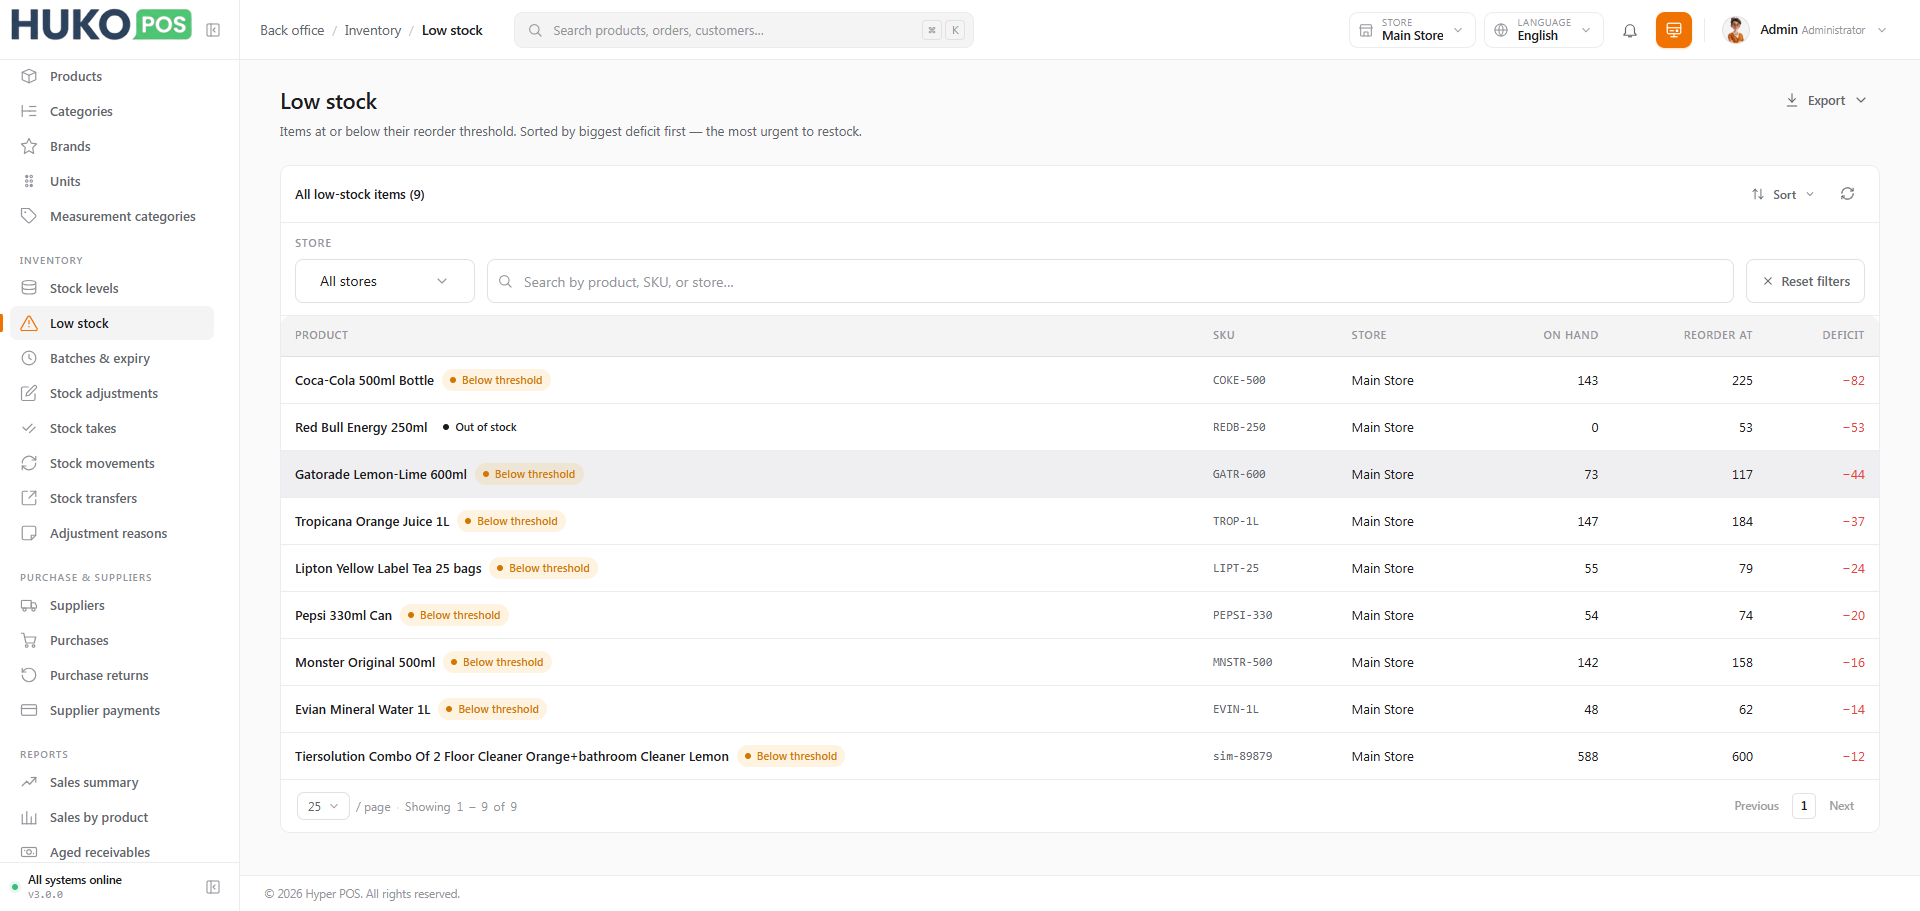Select the Coca-Cola 500ml Bottle row
This screenshot has height=911, width=1920.
tap(1080, 380)
